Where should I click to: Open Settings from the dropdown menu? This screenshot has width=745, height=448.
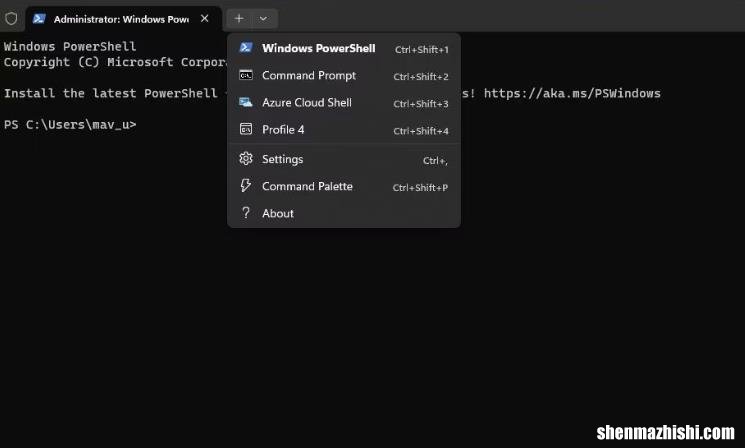coord(344,159)
